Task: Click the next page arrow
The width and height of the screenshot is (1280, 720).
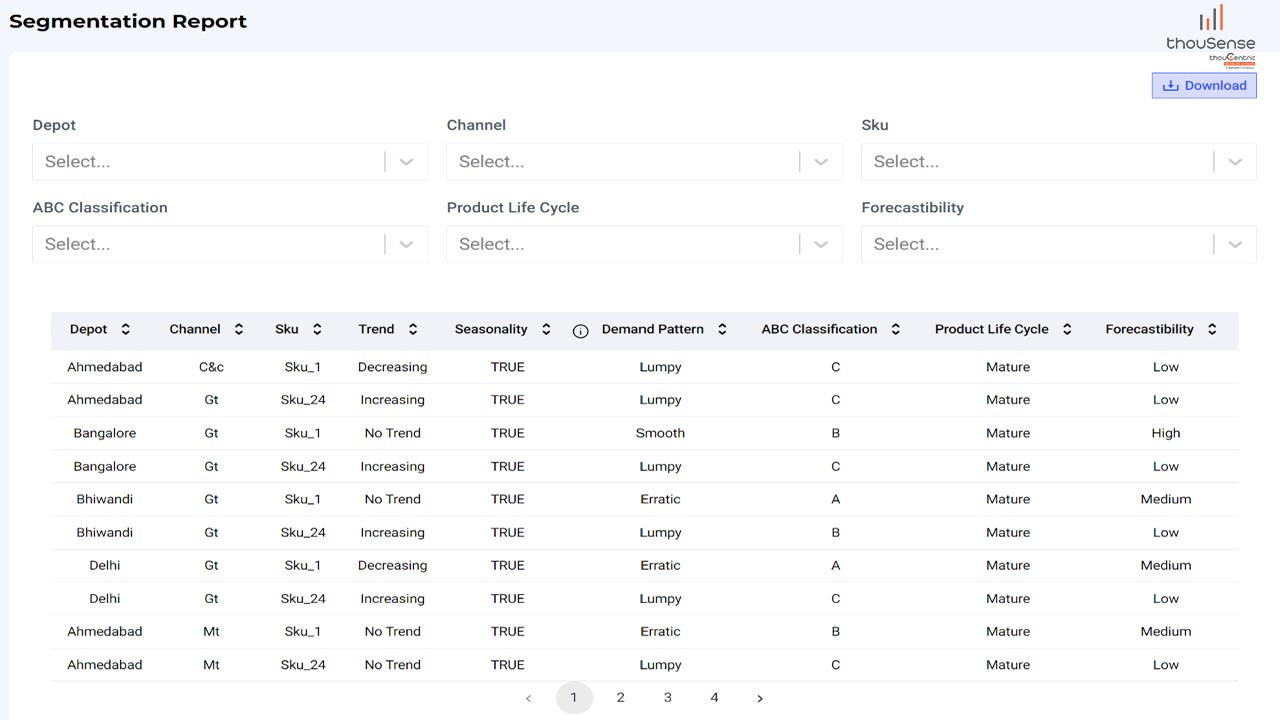Action: click(x=760, y=698)
